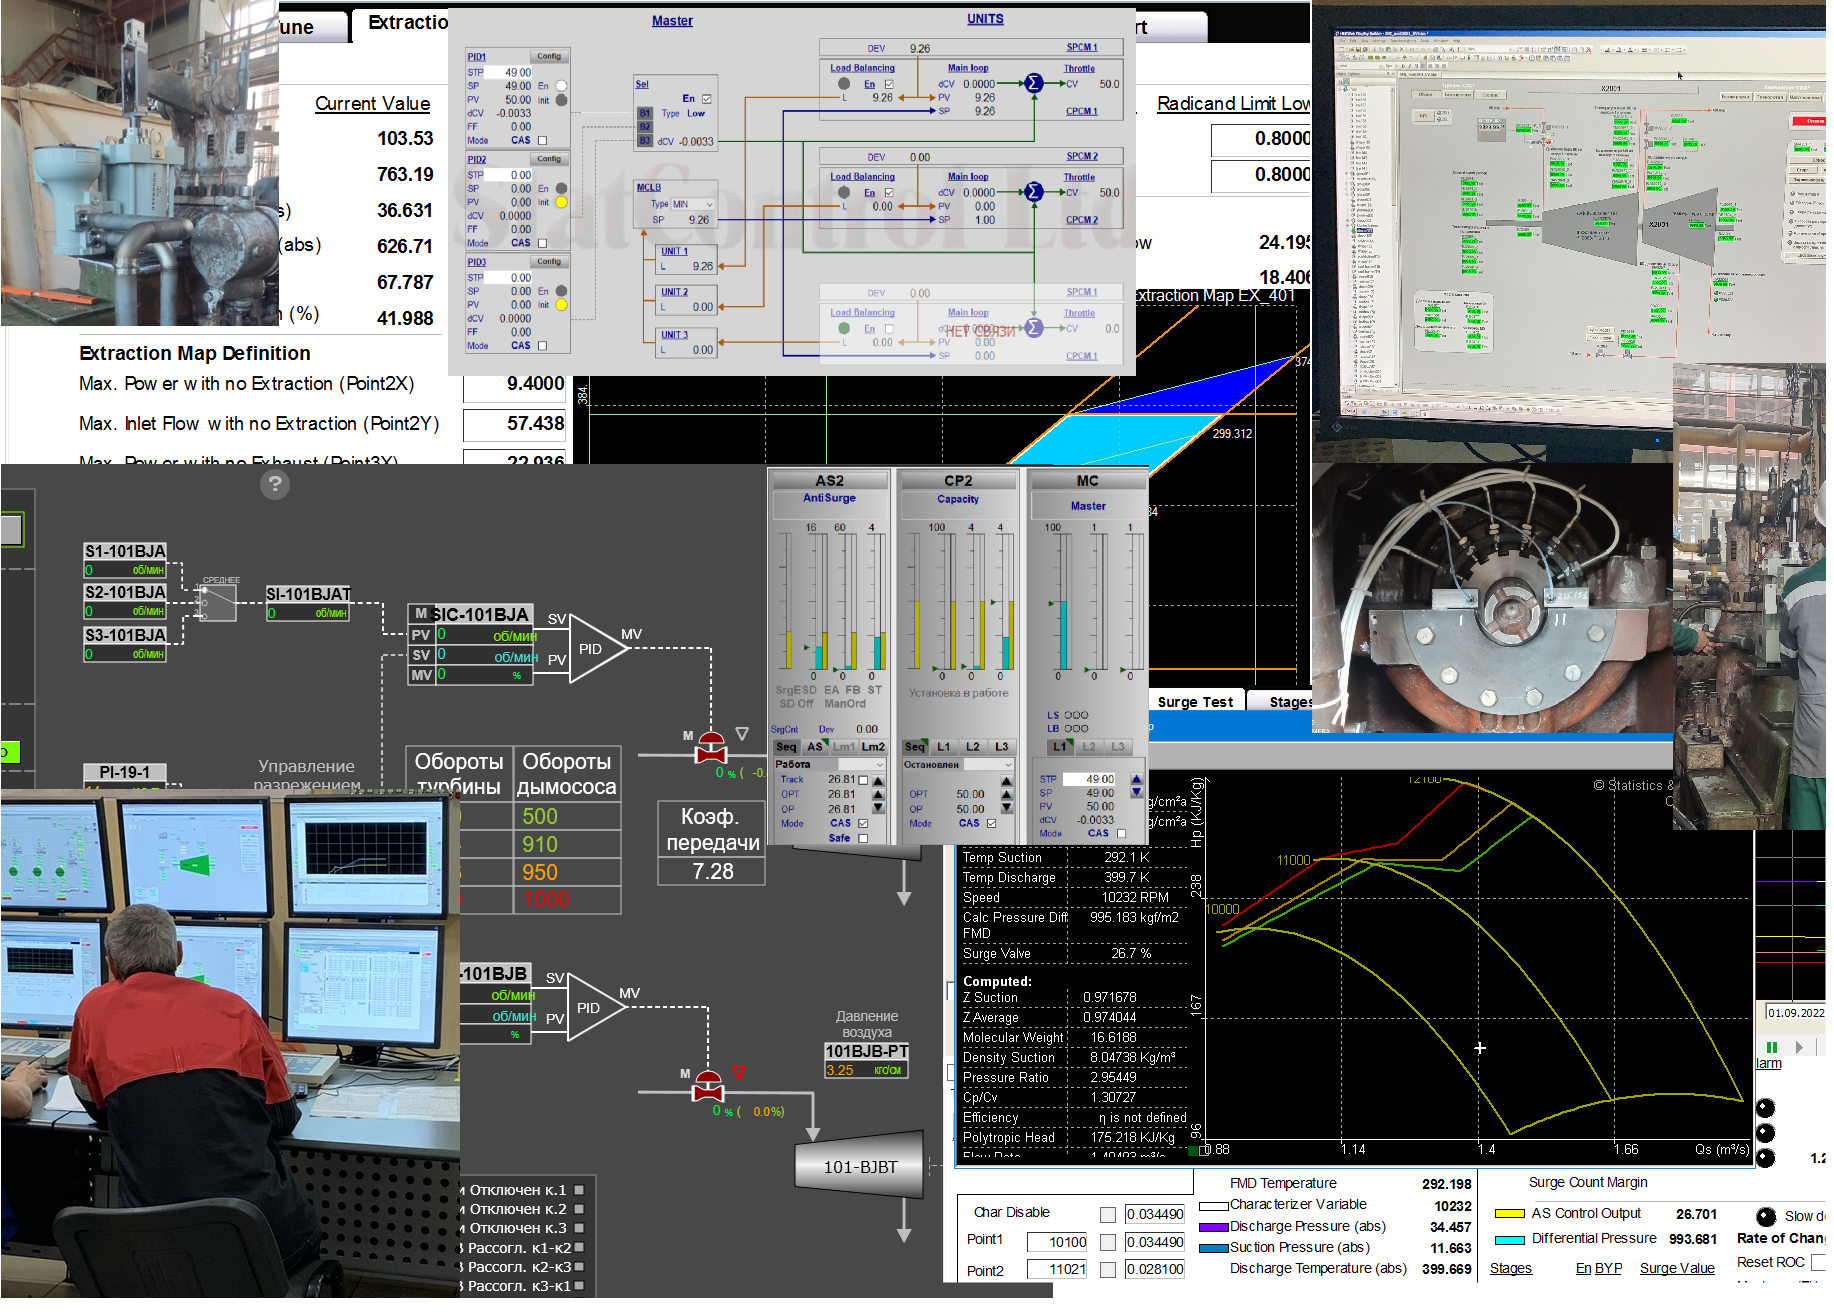Open the UNITS link at top
The image size is (1834, 1312).
click(985, 19)
